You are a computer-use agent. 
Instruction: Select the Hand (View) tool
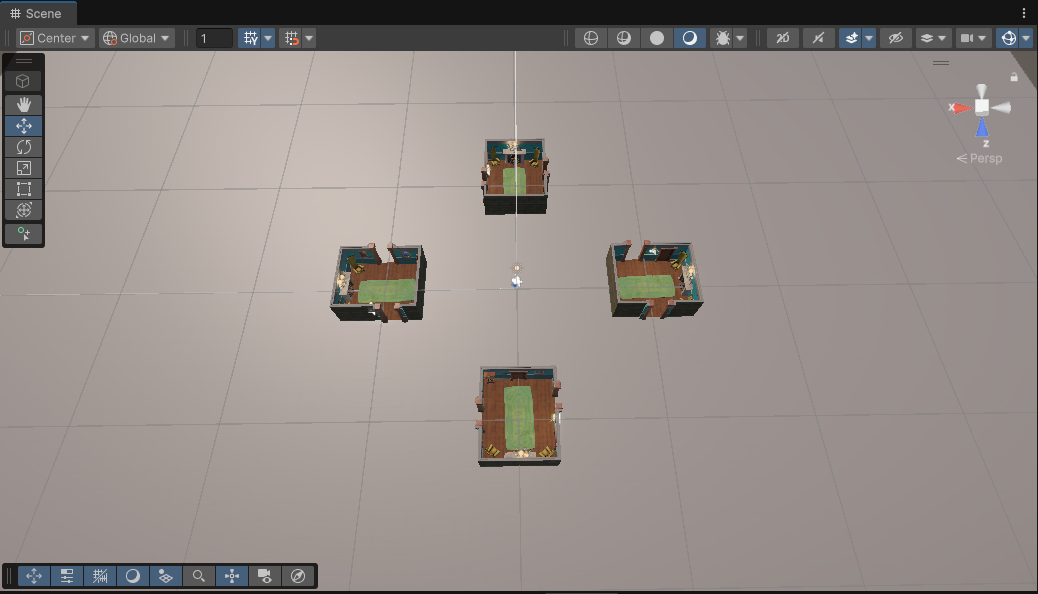click(24, 104)
